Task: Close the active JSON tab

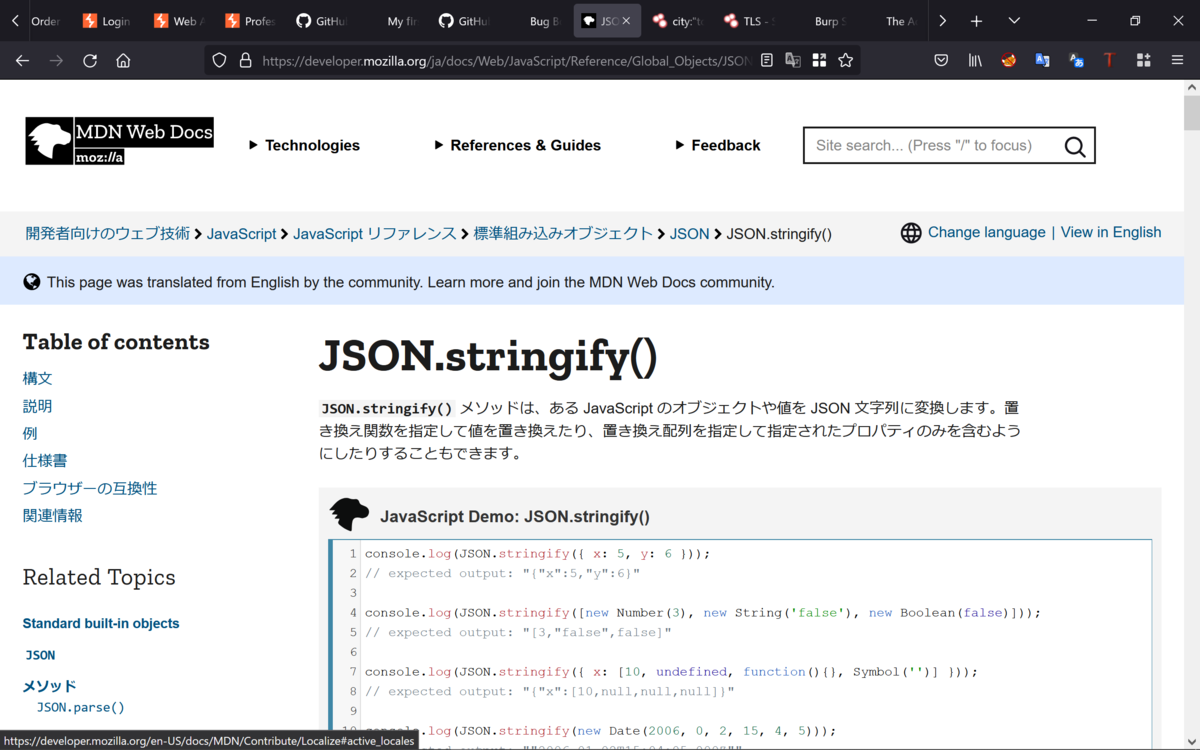Action: point(626,21)
